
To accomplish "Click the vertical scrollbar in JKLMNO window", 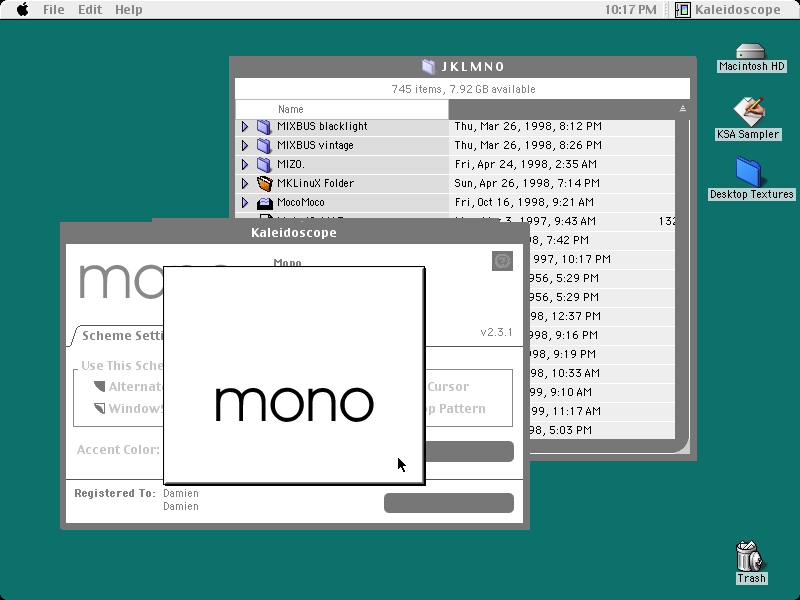I will 683,278.
